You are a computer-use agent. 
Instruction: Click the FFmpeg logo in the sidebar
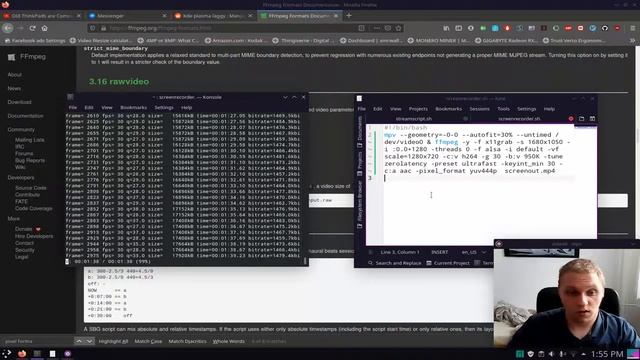click(27, 57)
